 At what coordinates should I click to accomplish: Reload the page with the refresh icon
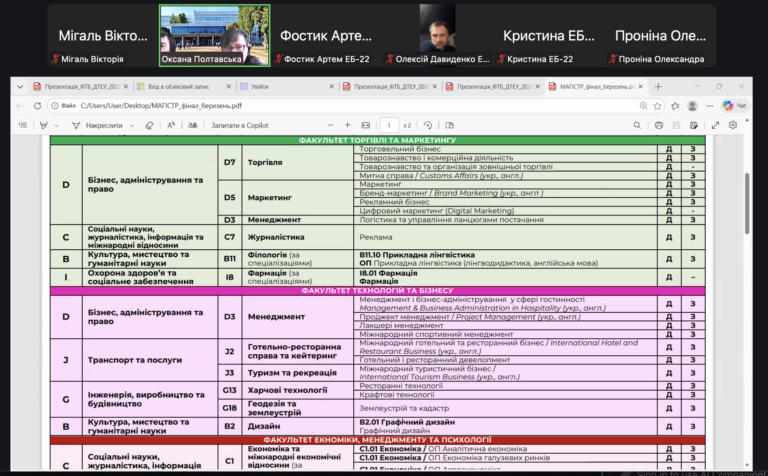pos(38,105)
